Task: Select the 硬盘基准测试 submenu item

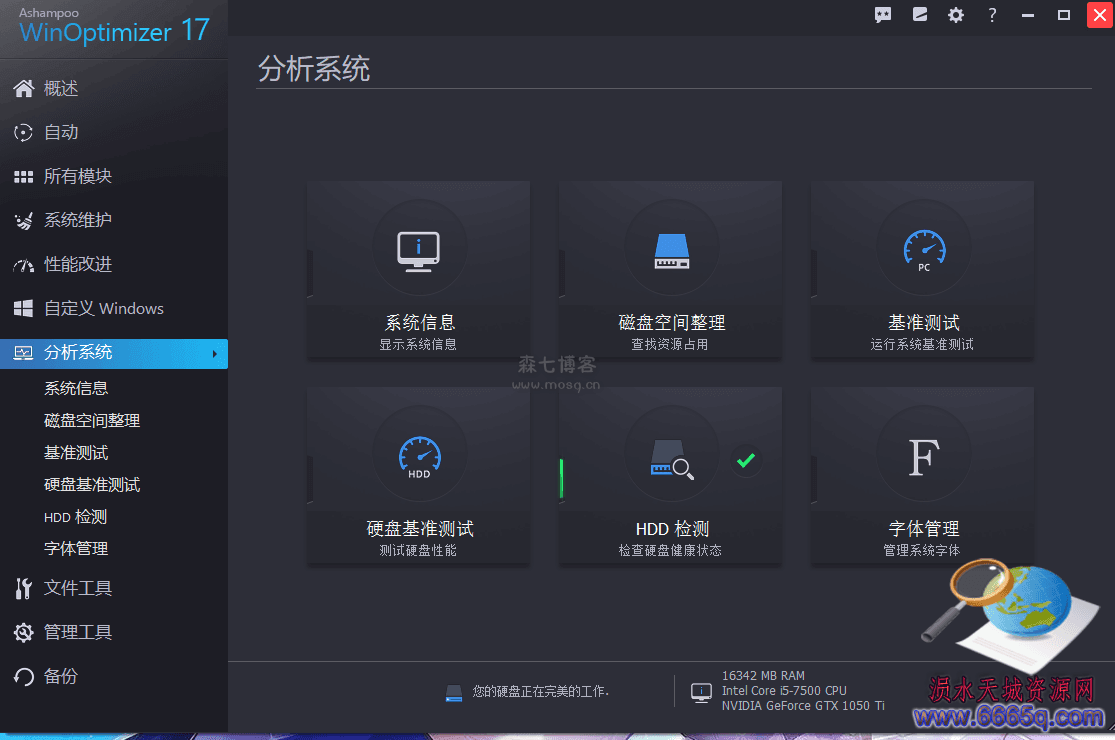Action: (x=92, y=484)
